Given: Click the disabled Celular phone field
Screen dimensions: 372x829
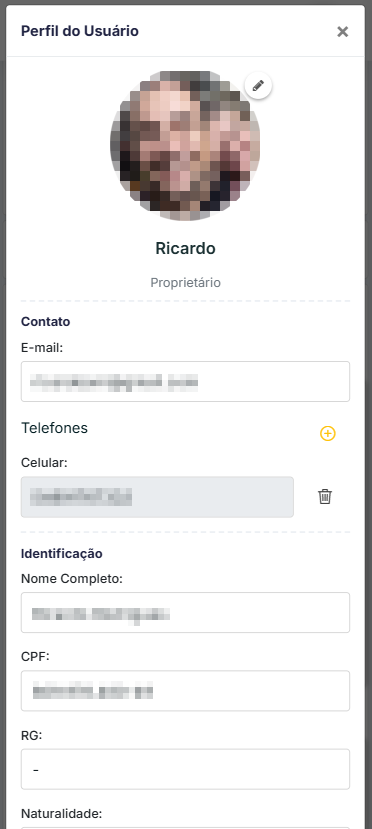Looking at the screenshot, I should [157, 497].
